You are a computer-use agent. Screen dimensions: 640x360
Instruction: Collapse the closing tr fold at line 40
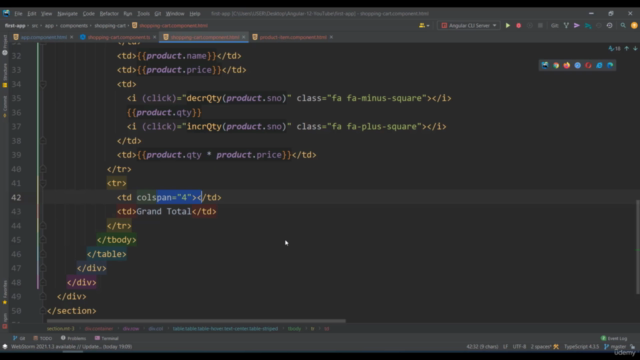click(43, 169)
